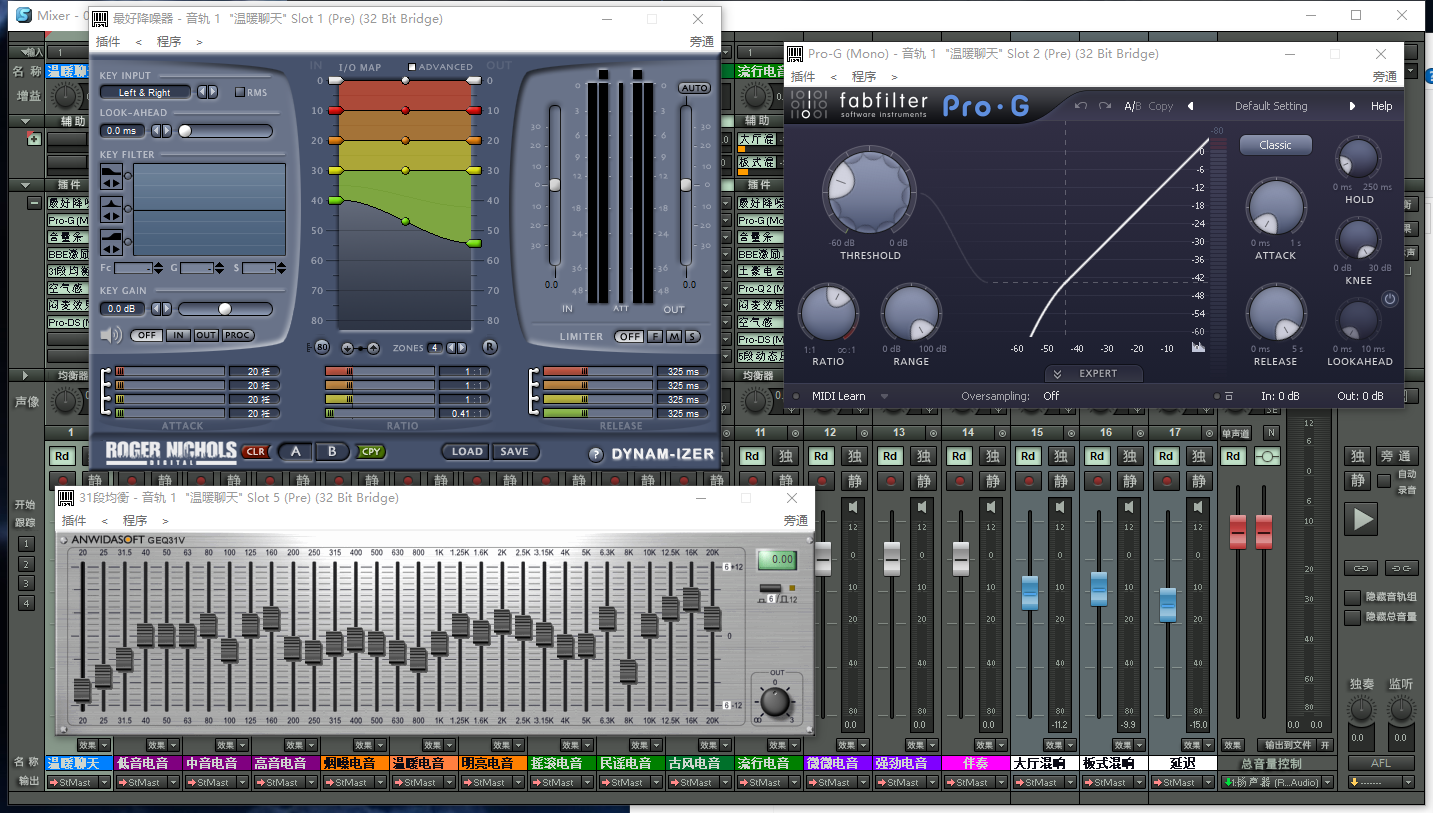Open the Left & Right key input selector
This screenshot has width=1433, height=813.
point(146,92)
